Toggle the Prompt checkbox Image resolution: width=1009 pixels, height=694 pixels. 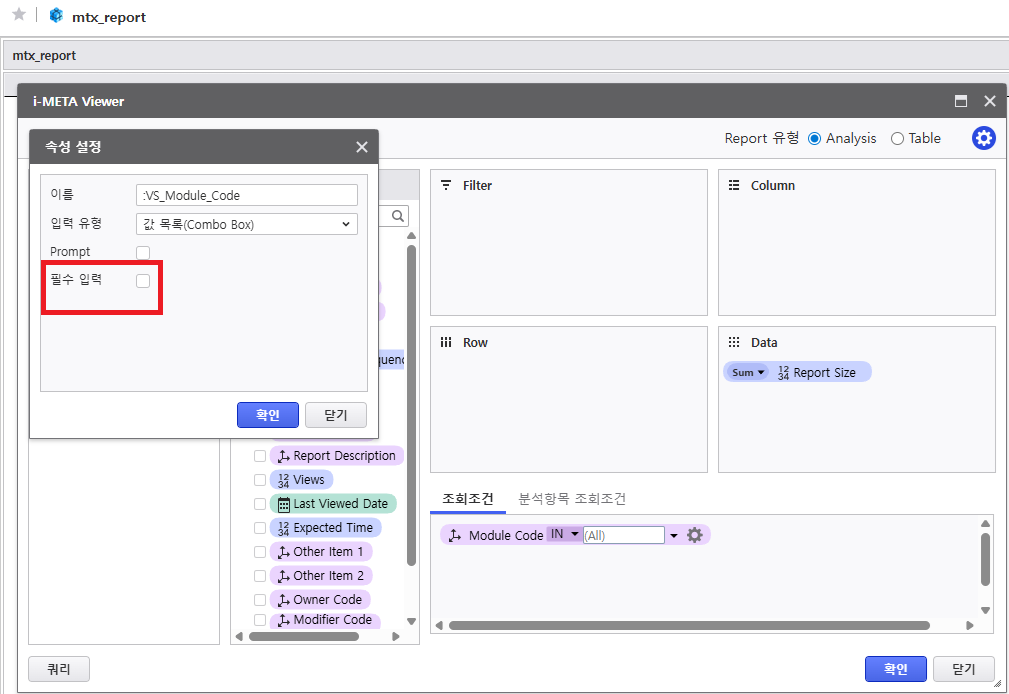point(143,252)
